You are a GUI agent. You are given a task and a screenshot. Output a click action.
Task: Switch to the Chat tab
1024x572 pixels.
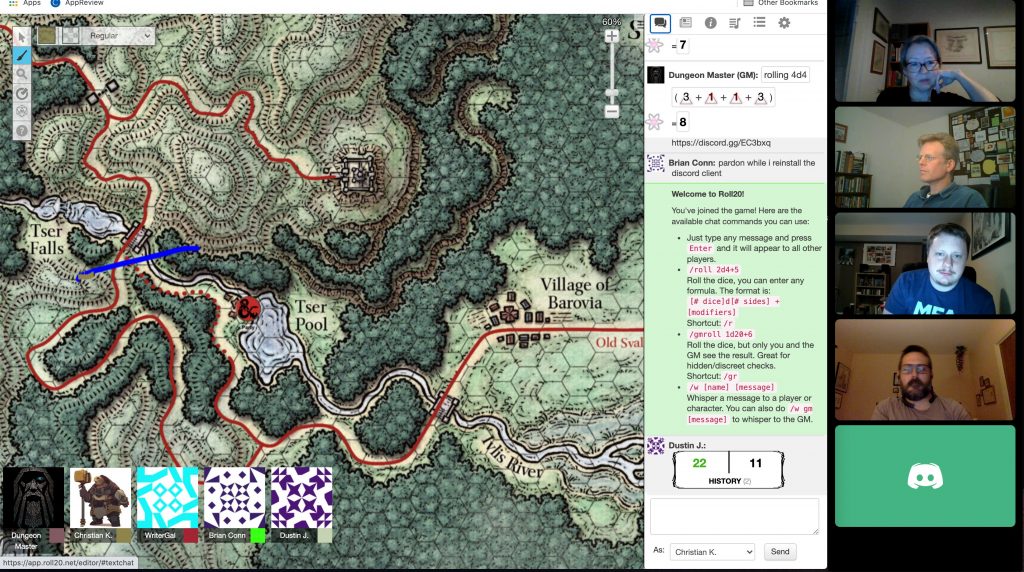tap(661, 23)
